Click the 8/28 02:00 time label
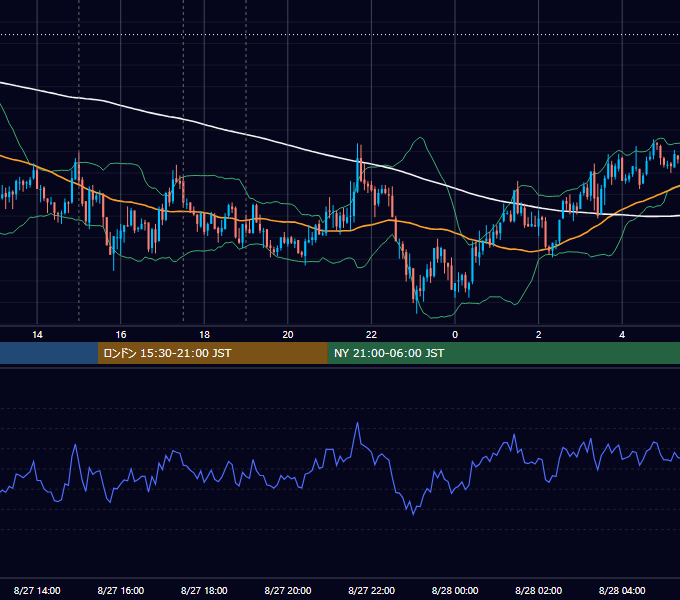The image size is (680, 600). 539,590
